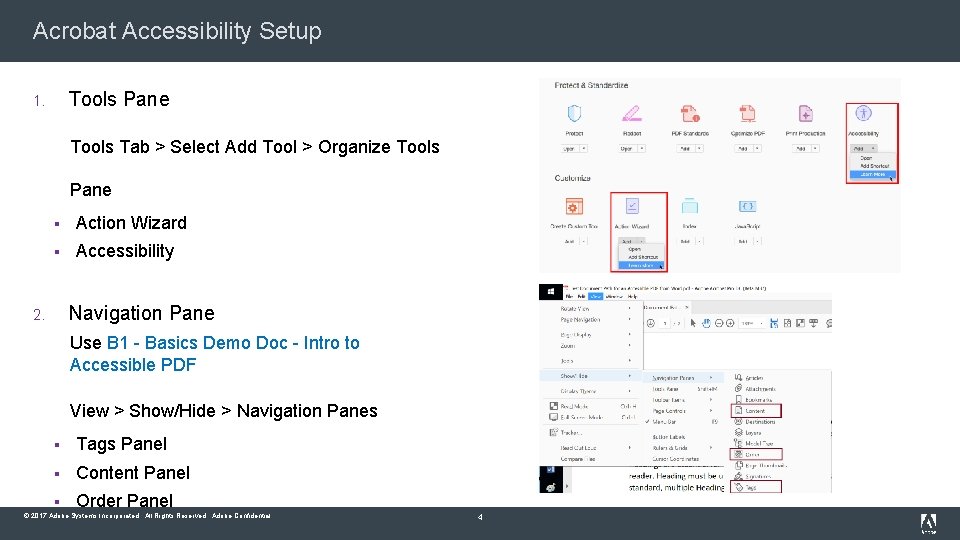Activate the Hand pan tool
Screen dimensions: 960x540
[x=706, y=323]
